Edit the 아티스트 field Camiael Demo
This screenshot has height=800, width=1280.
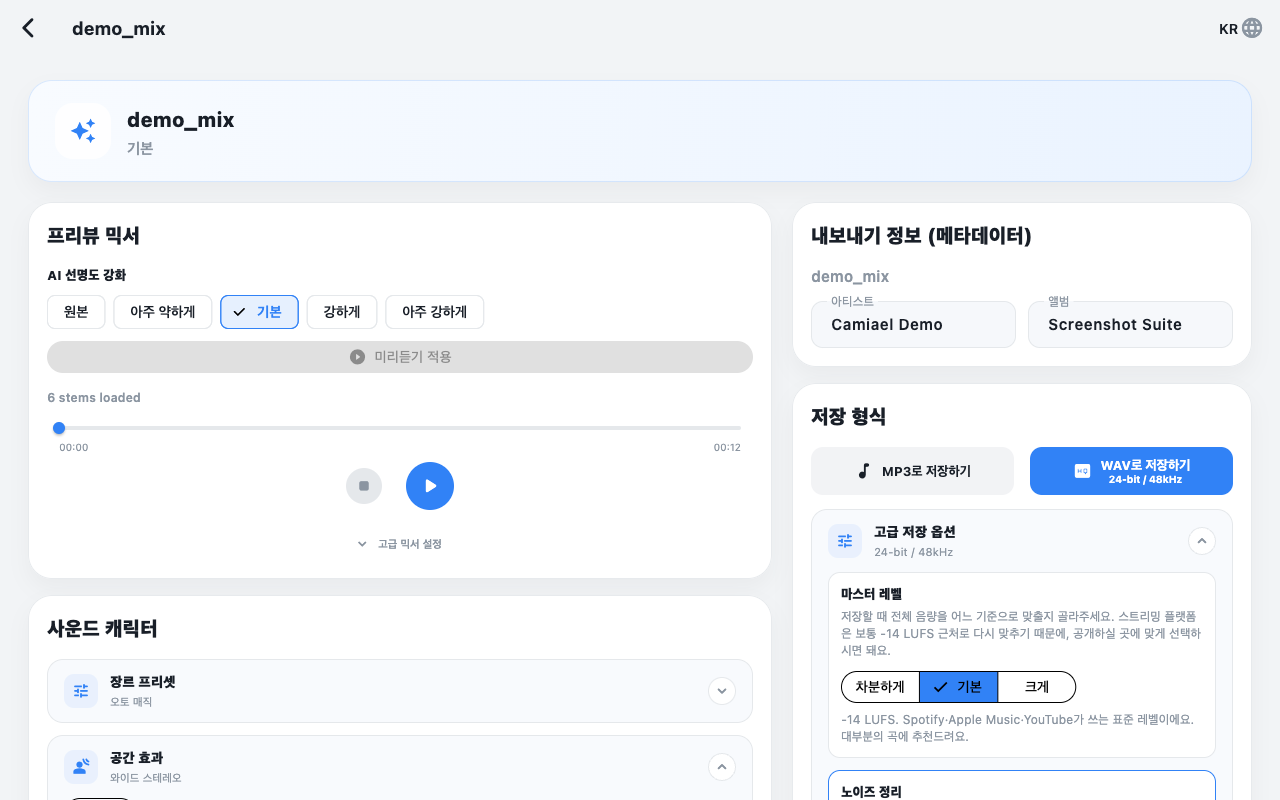tap(913, 325)
